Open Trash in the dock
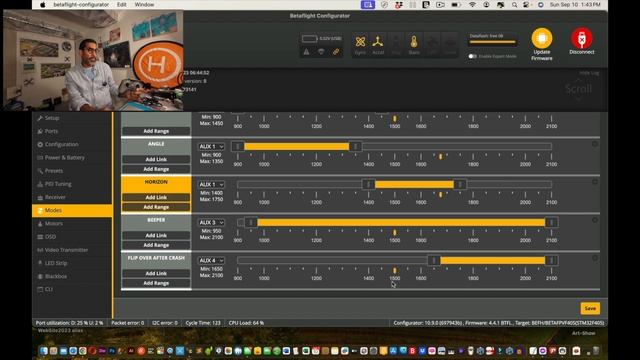The image size is (640, 360). click(596, 351)
